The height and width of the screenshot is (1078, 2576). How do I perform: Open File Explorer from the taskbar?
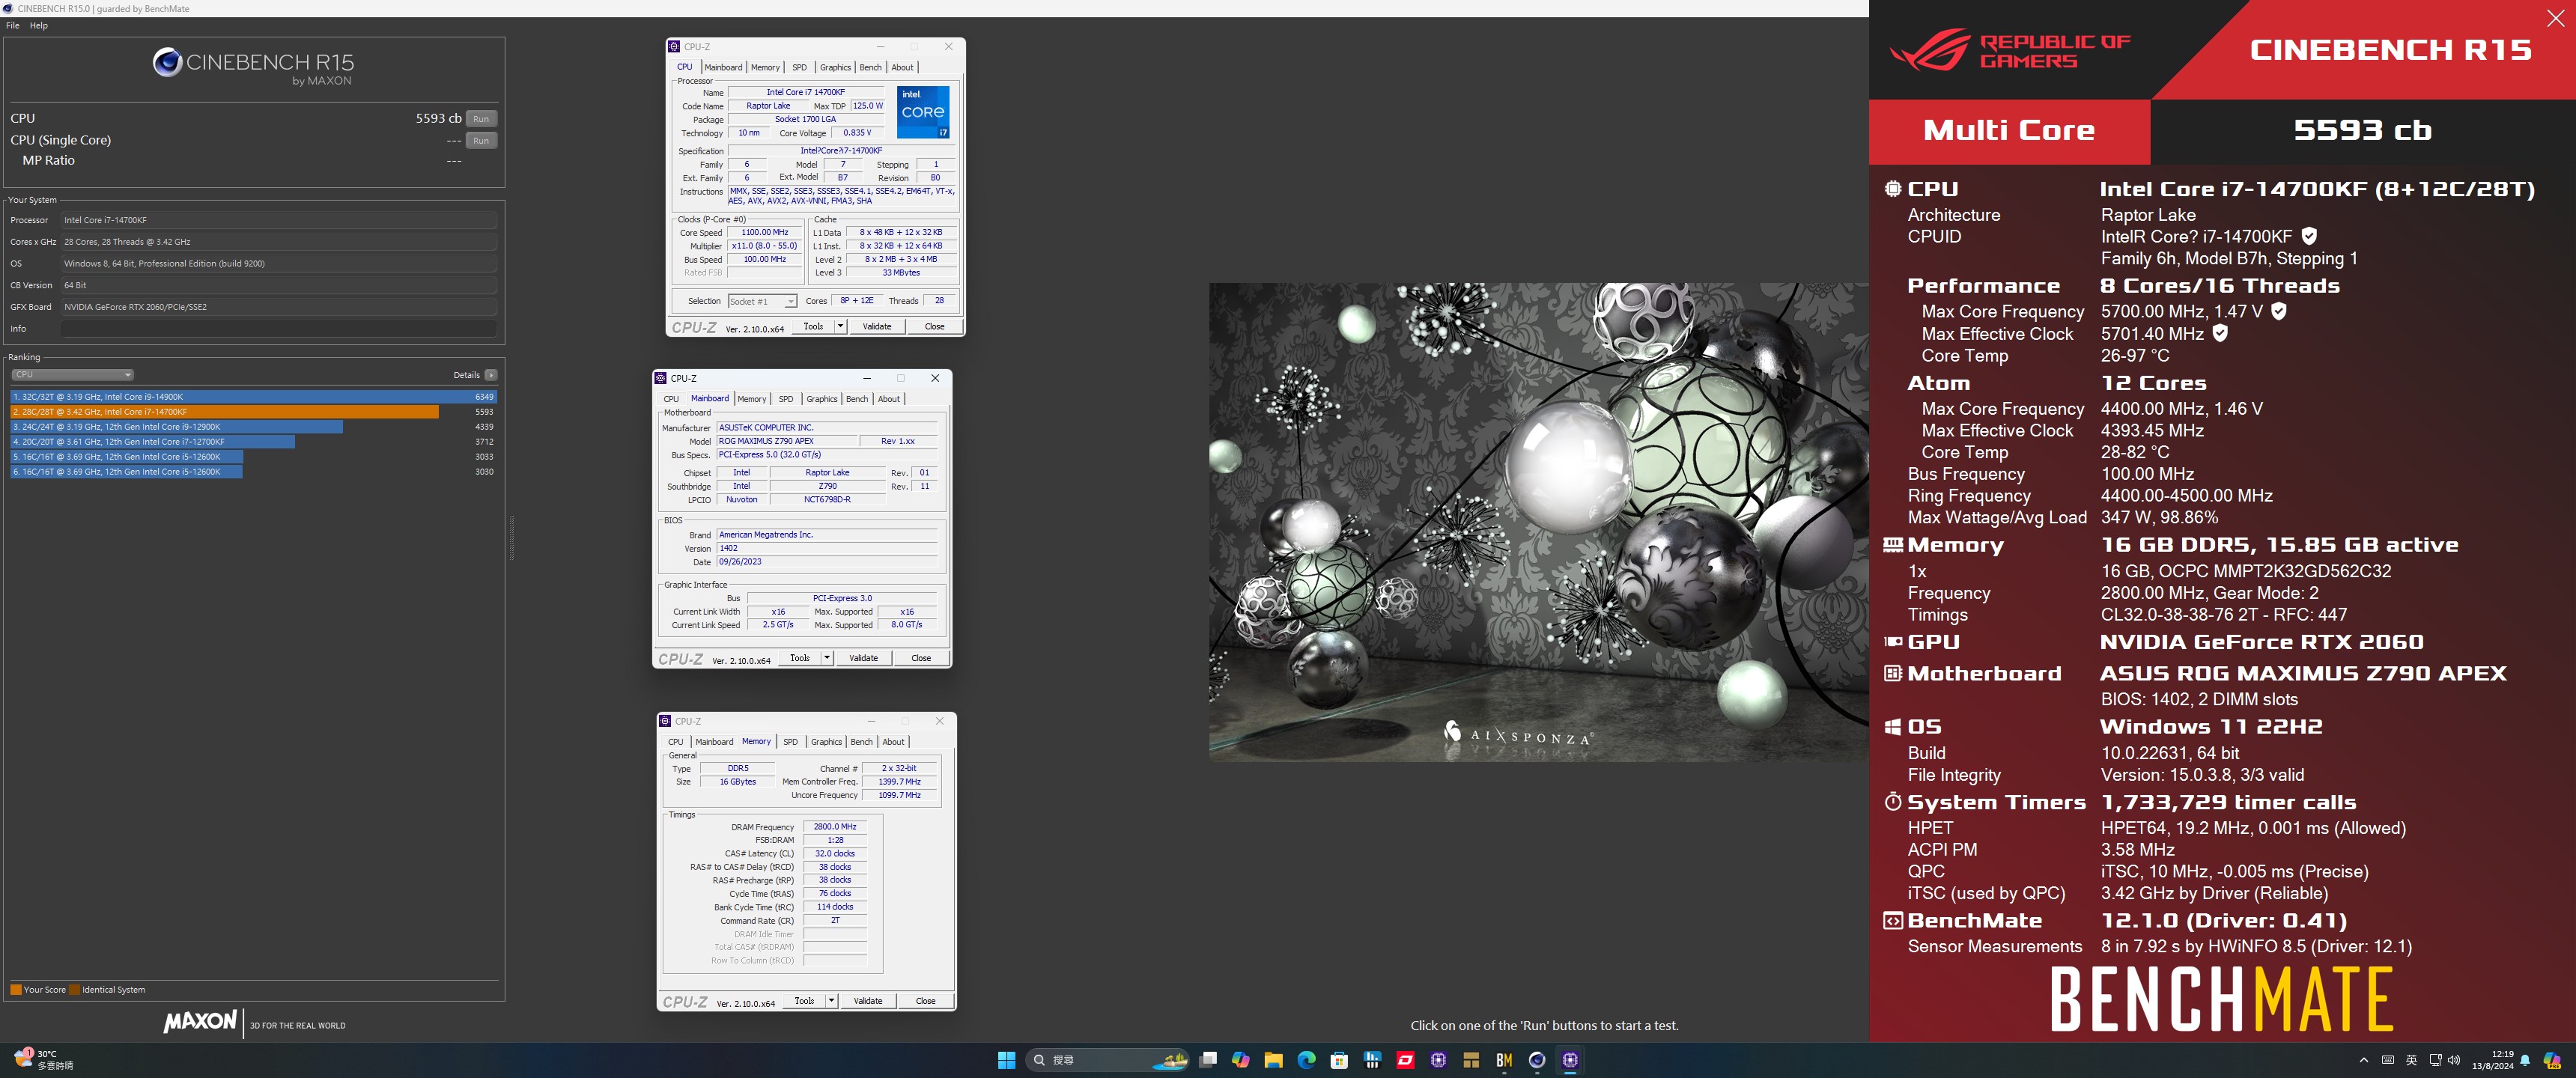point(1273,1060)
